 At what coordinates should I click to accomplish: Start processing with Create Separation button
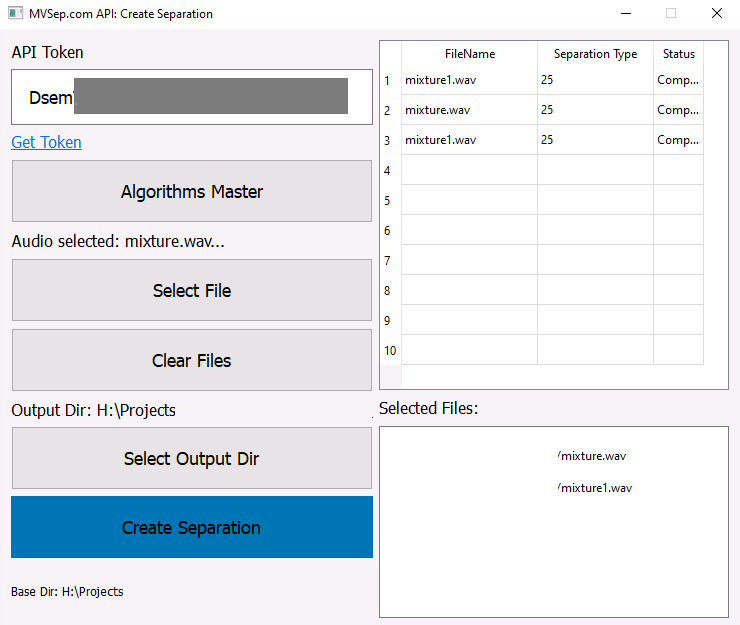click(x=191, y=527)
